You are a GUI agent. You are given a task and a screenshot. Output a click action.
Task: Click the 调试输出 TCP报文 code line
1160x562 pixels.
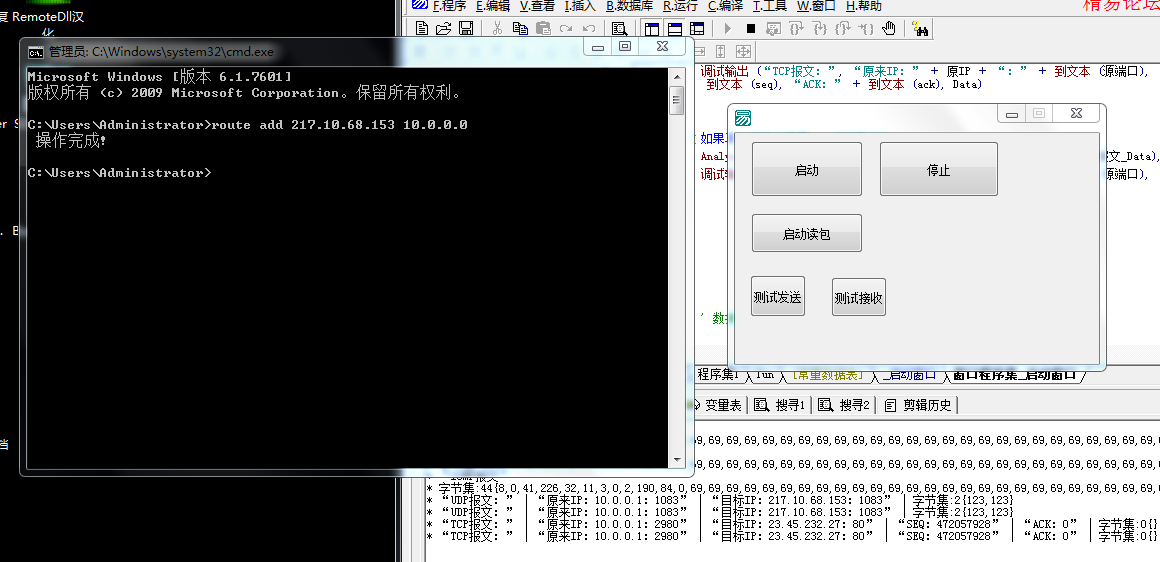pos(925,72)
